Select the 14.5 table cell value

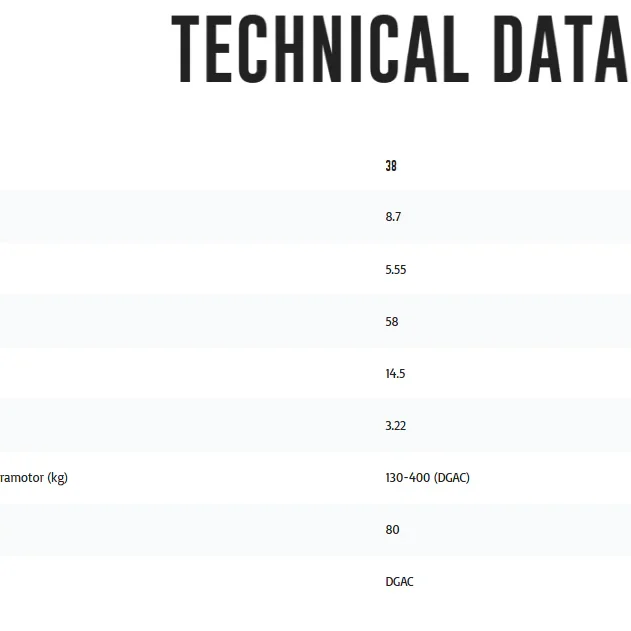[x=395, y=374]
